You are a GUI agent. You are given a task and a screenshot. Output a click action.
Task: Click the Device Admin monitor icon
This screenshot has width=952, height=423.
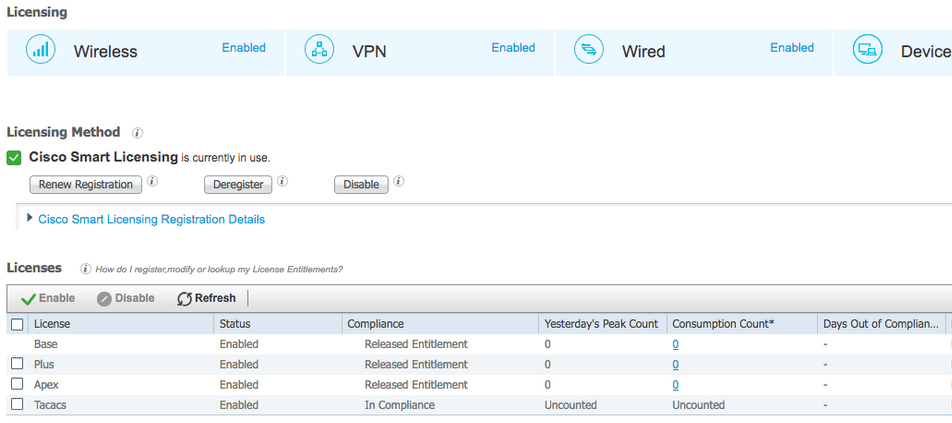pos(868,50)
